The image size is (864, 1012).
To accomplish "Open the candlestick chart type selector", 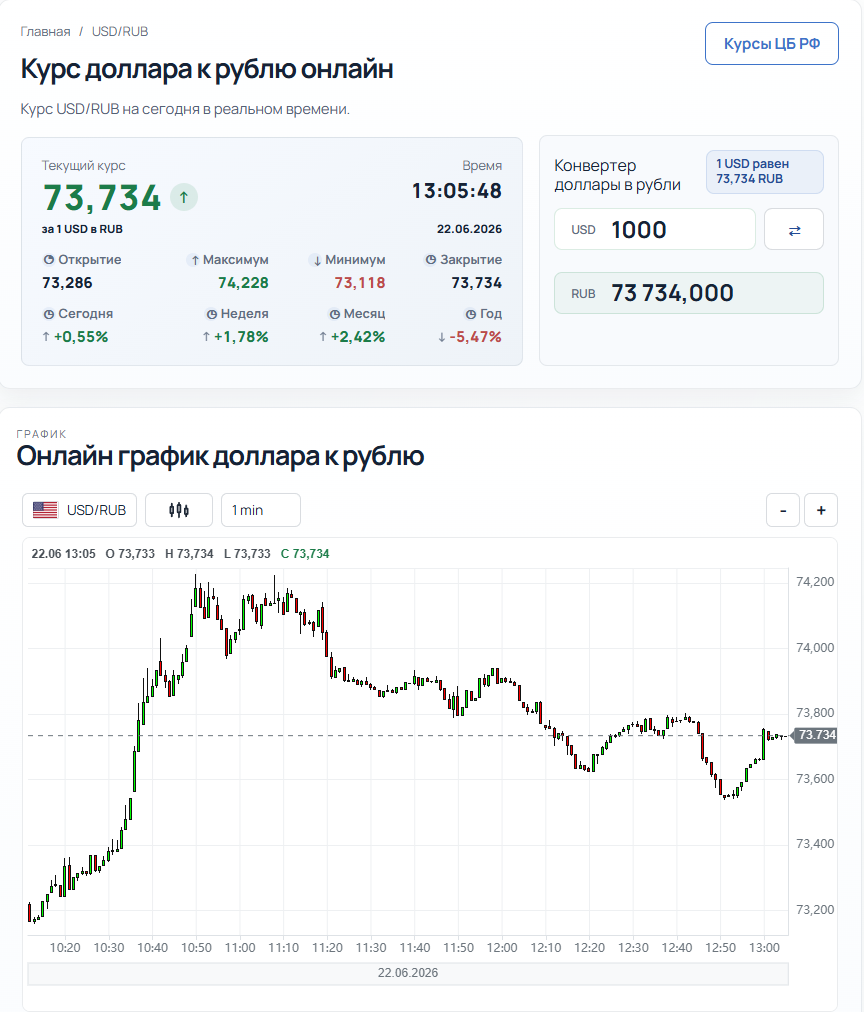I will click(x=179, y=510).
